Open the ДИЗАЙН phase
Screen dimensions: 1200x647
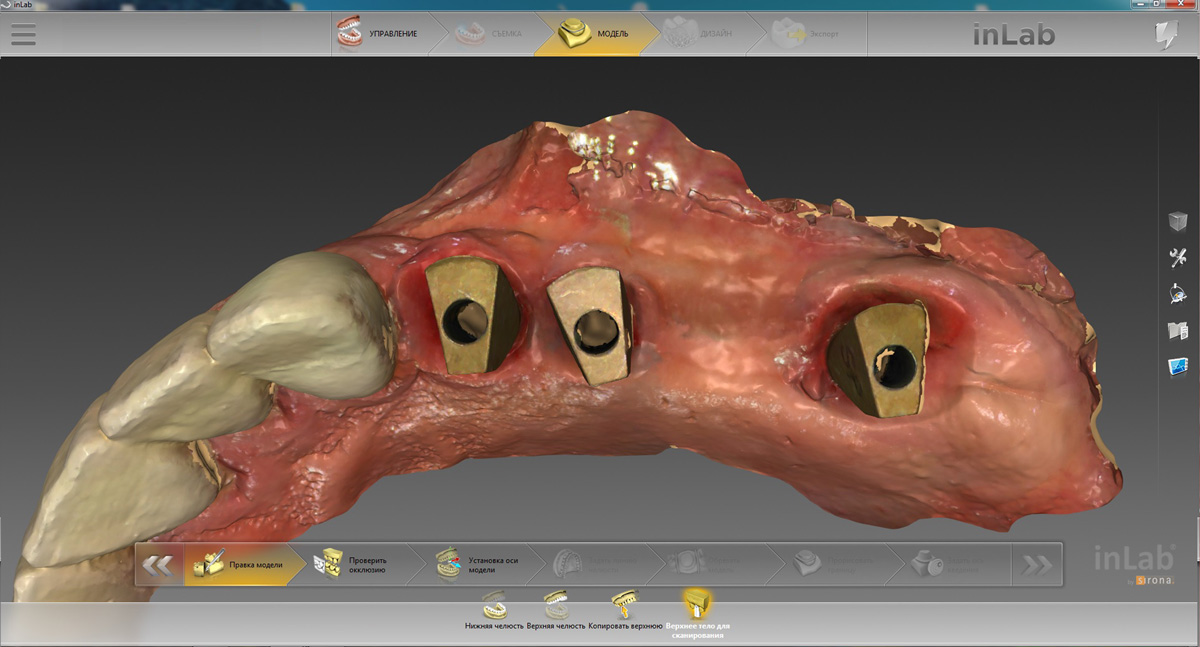[700, 34]
